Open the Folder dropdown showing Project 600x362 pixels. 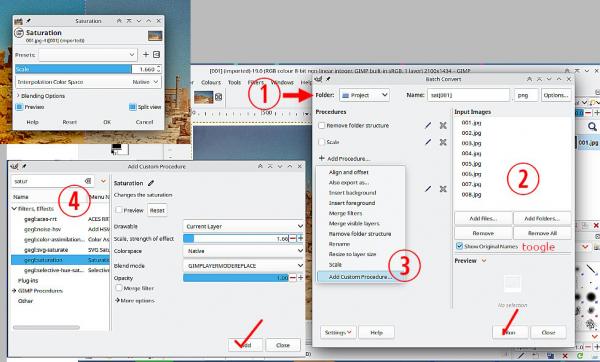point(364,95)
